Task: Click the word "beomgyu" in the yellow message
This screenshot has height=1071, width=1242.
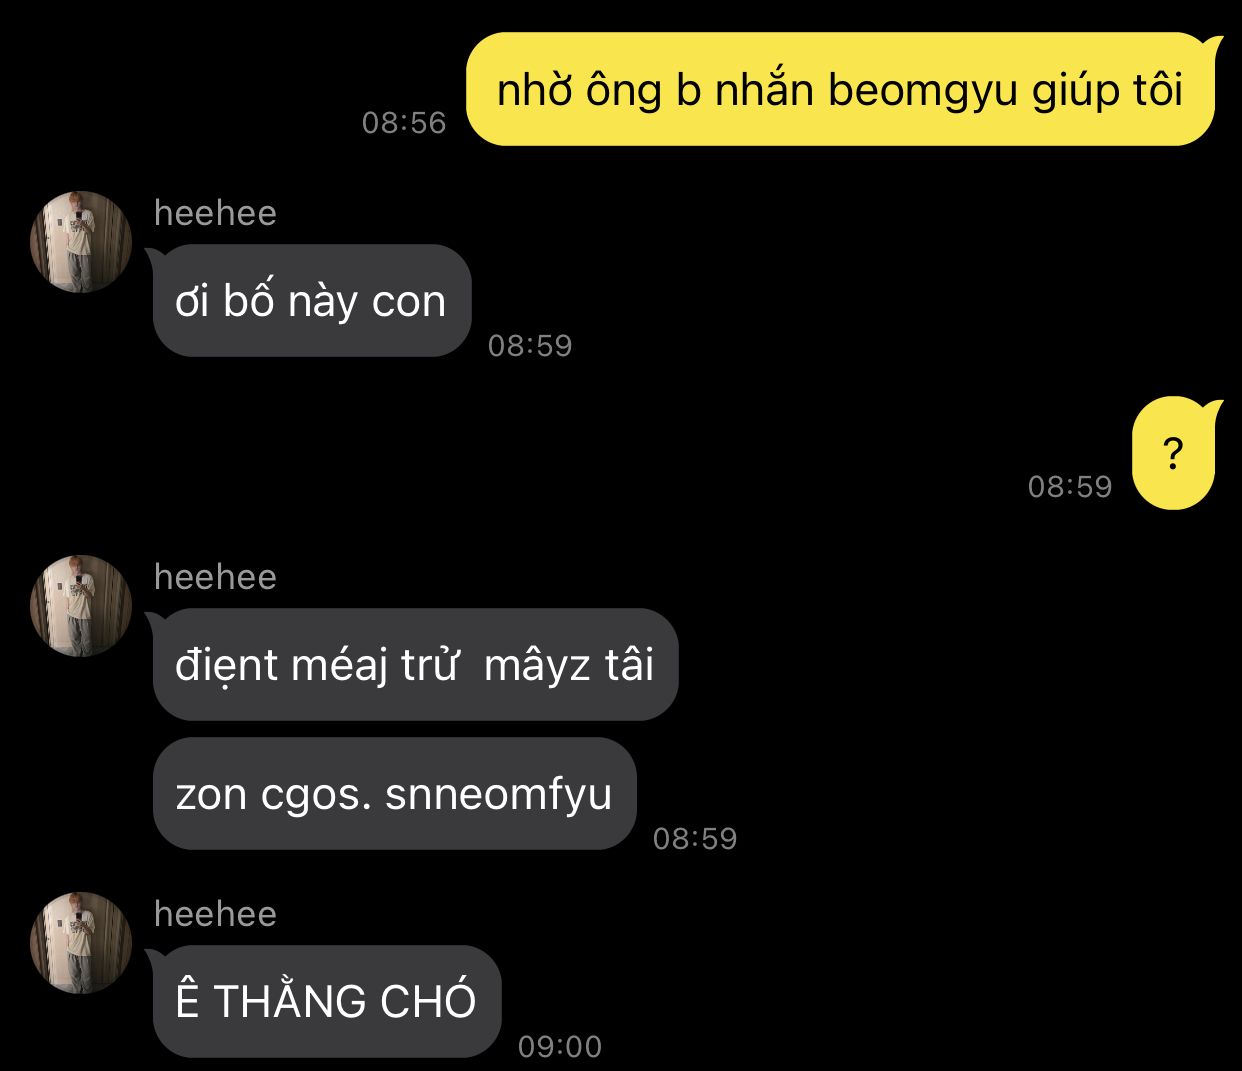Action: pos(922,92)
